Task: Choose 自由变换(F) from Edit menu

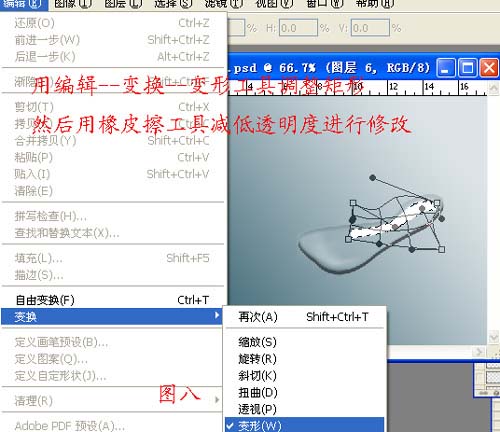Action: click(x=112, y=300)
